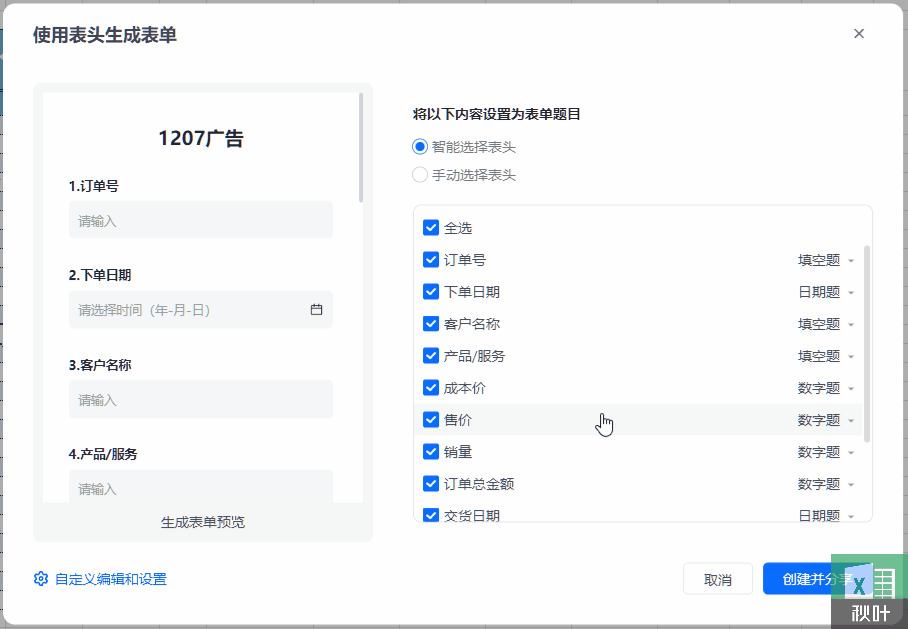Viewport: 908px width, 629px height.
Task: Click the 订单号 preview input field
Action: 201,220
